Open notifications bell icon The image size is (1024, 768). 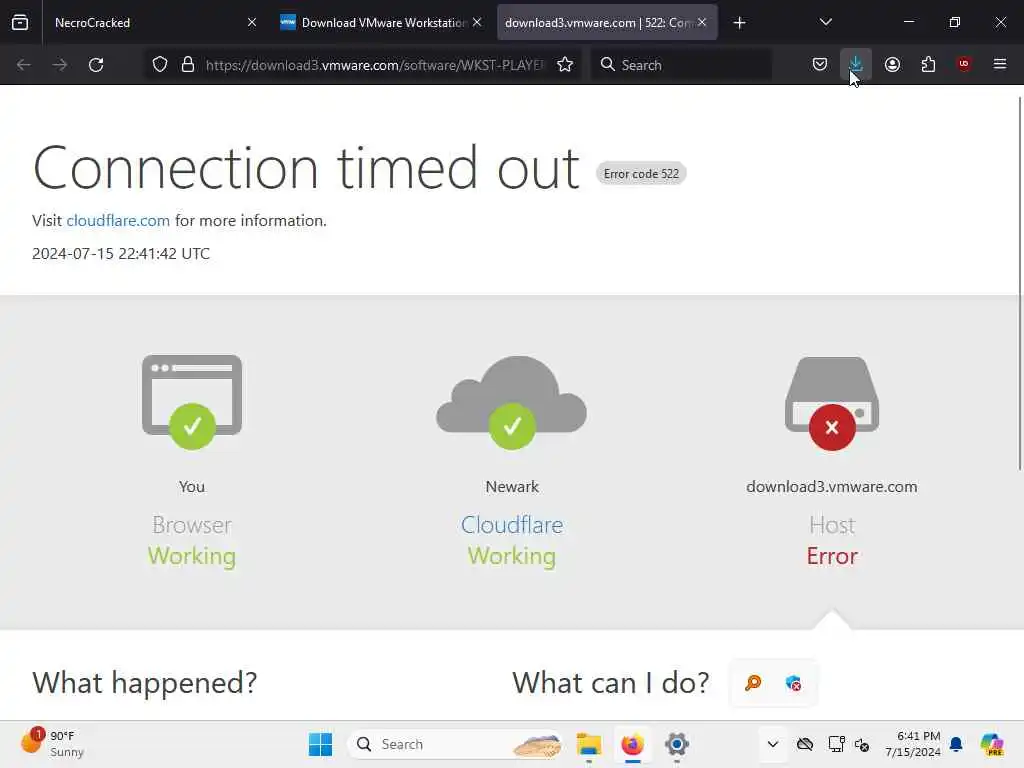[x=956, y=744]
